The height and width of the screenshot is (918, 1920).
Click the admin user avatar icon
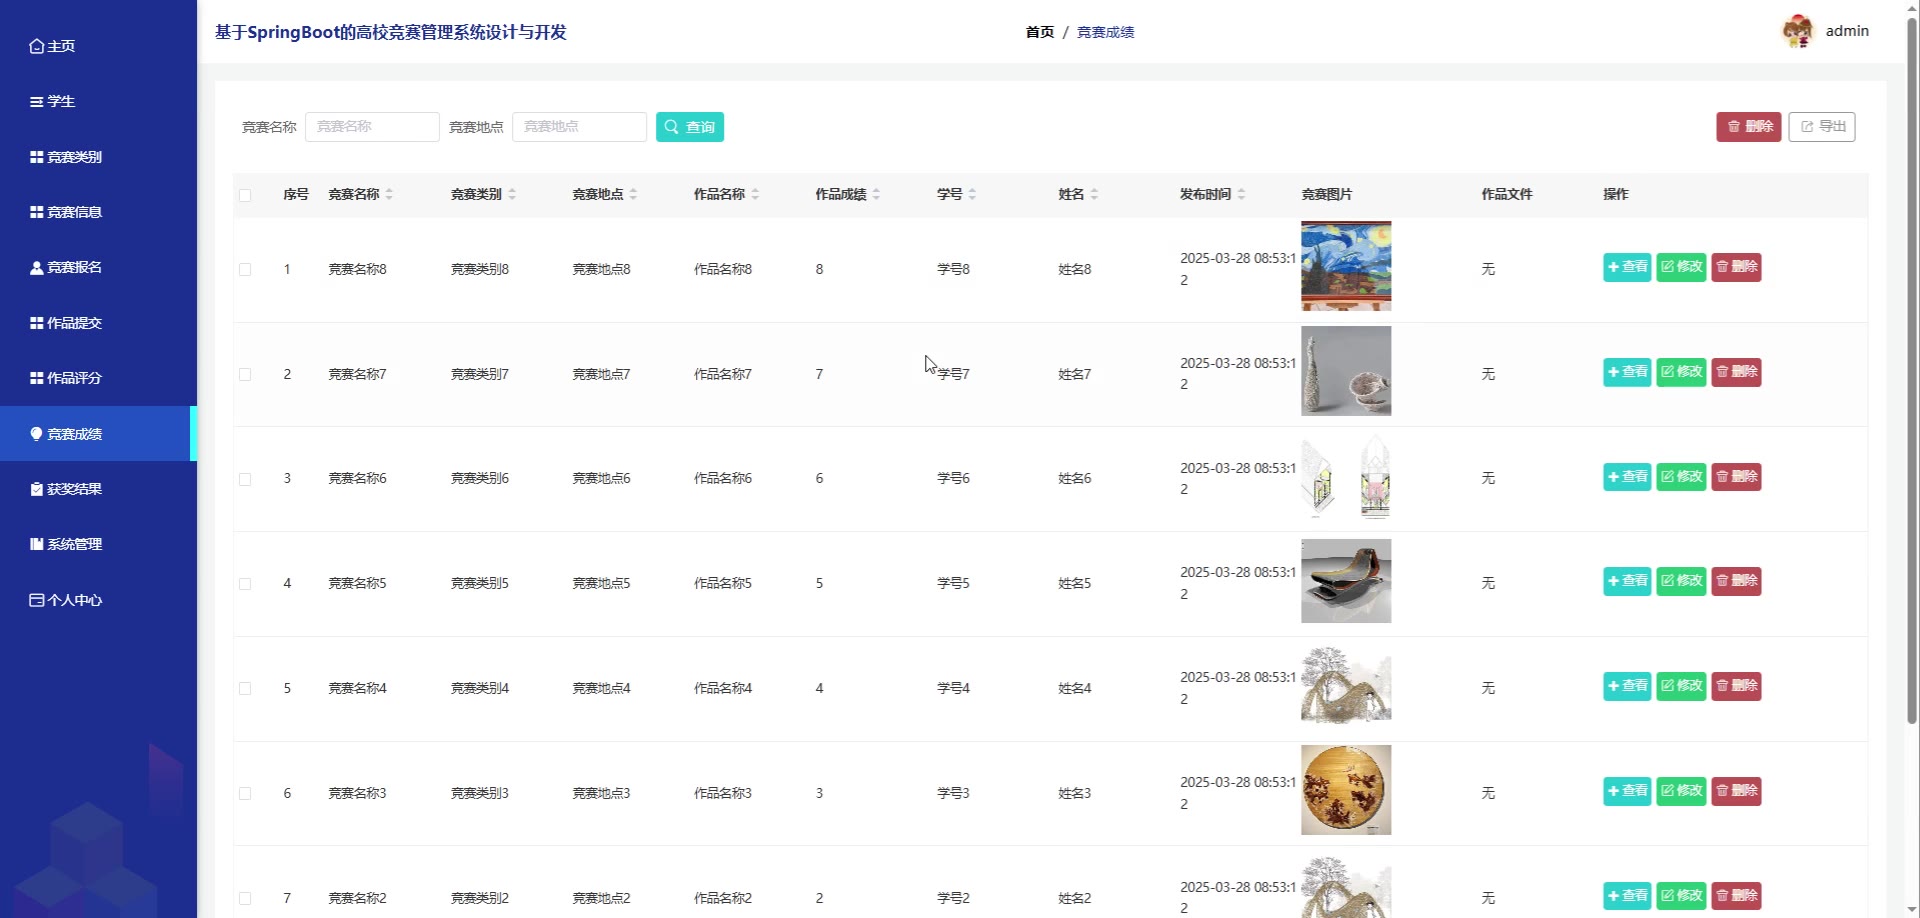(1798, 31)
